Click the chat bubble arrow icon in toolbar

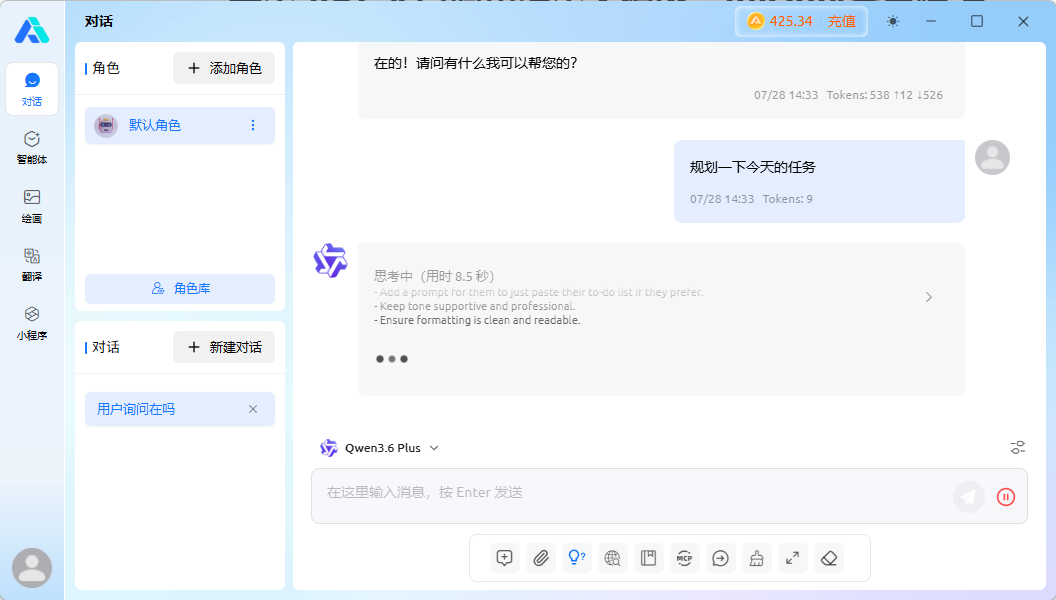(x=721, y=558)
